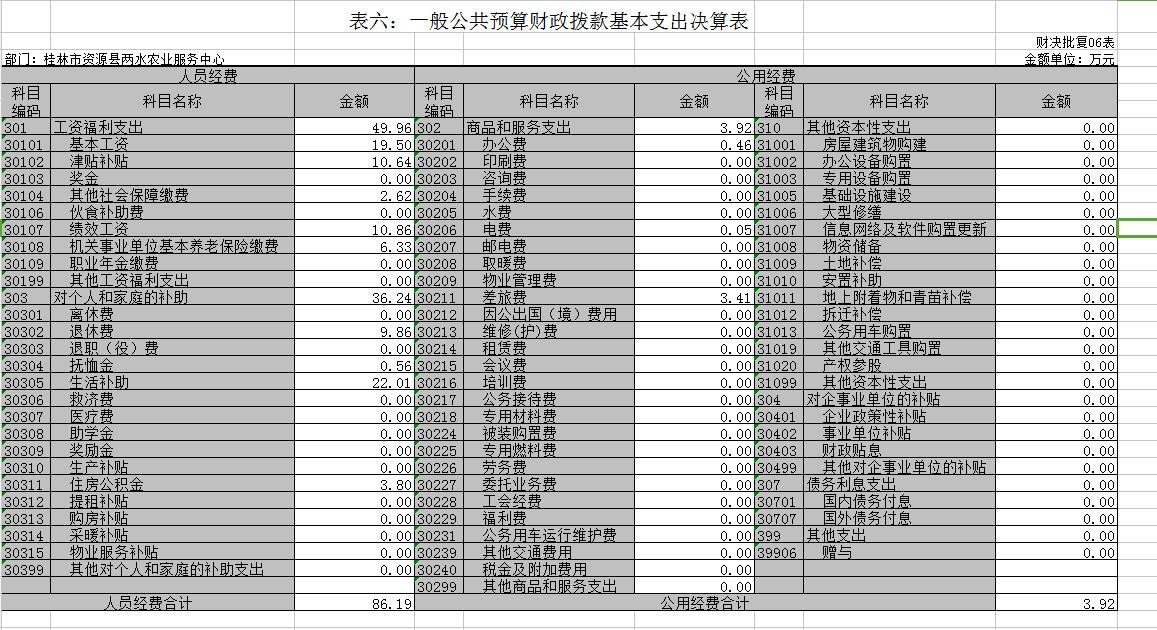Click the 基本工资 cell
This screenshot has height=630, width=1157.
pyautogui.click(x=98, y=145)
